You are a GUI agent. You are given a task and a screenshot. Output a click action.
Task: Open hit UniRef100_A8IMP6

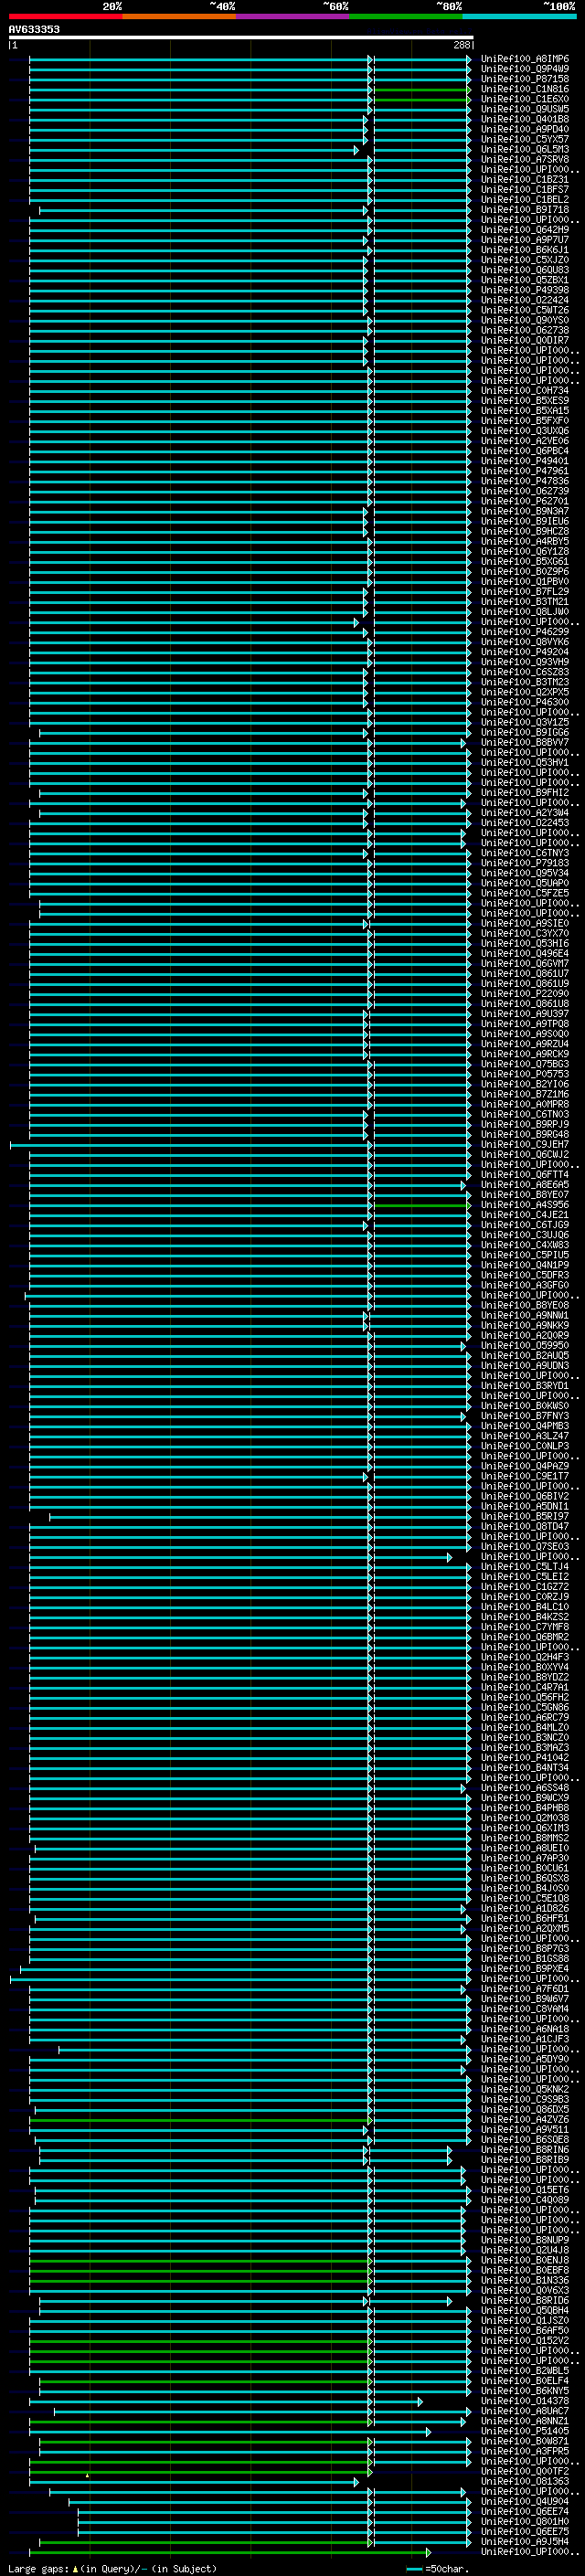525,59
